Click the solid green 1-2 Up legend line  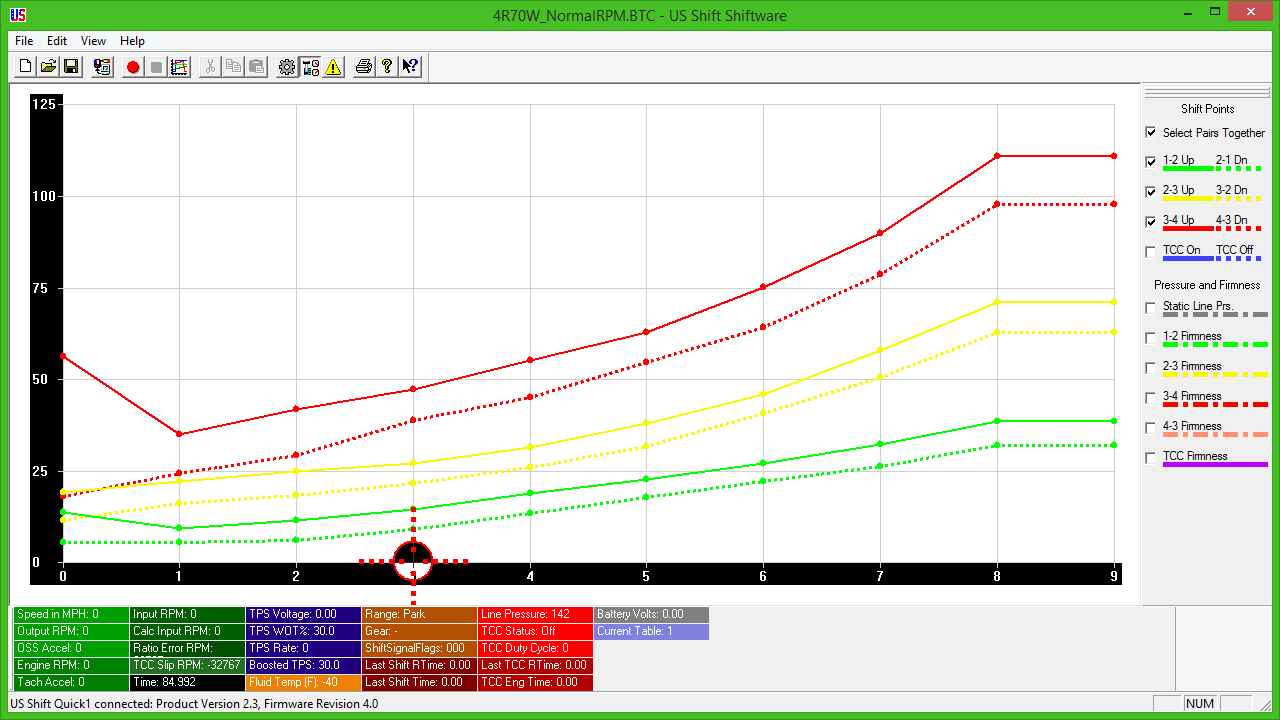pyautogui.click(x=1188, y=169)
